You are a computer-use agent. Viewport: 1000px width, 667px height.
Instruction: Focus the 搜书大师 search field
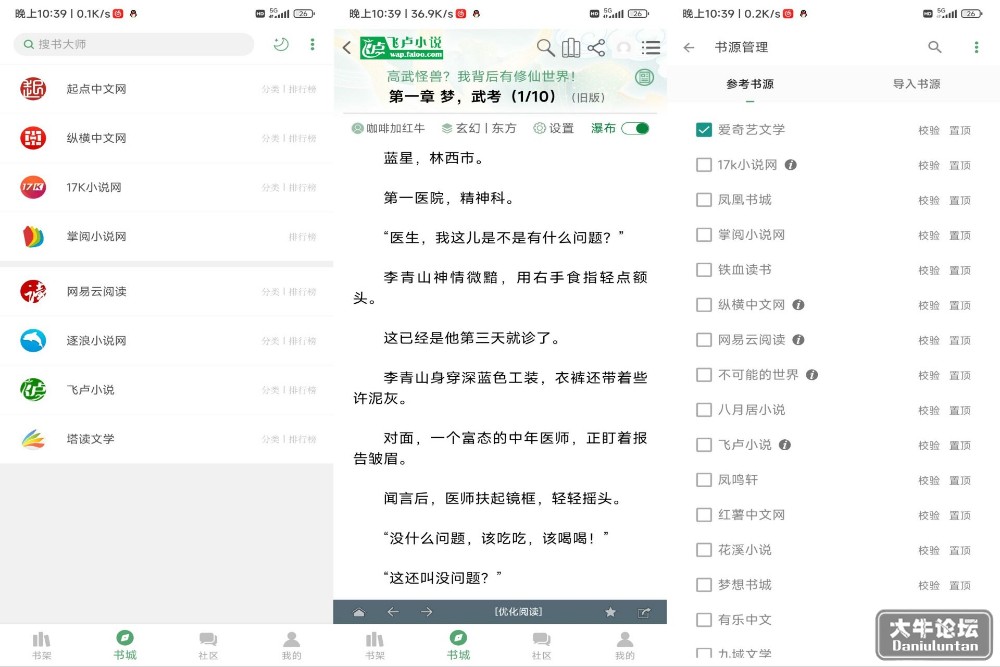pyautogui.click(x=134, y=44)
